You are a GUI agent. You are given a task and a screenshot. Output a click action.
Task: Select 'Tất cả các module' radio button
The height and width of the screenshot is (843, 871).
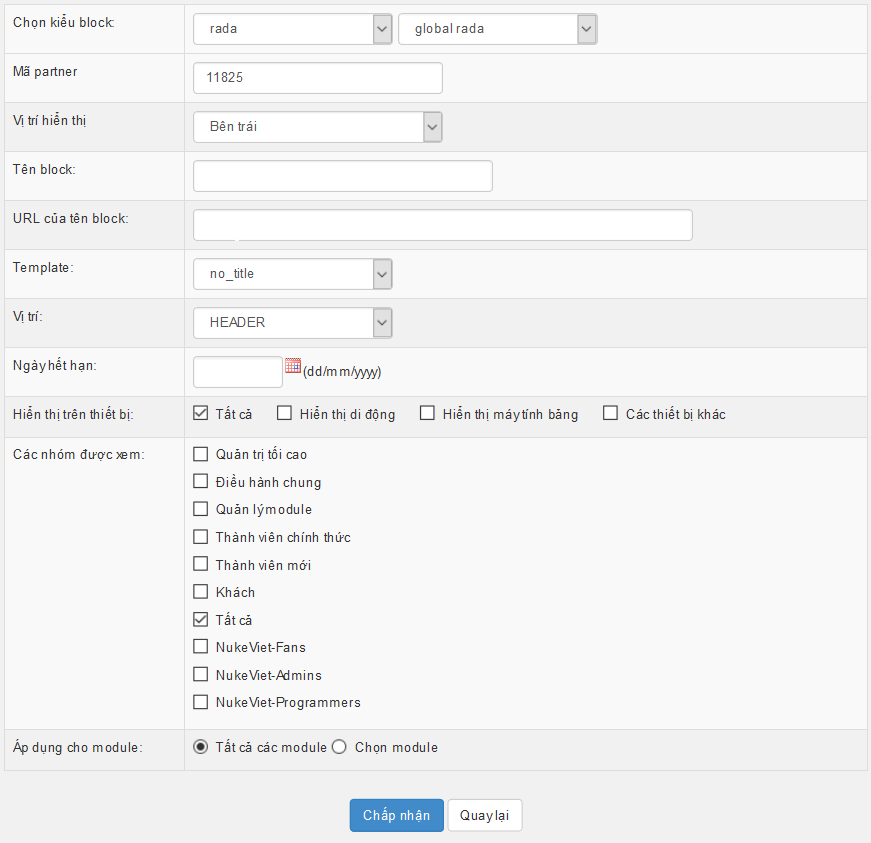[201, 747]
